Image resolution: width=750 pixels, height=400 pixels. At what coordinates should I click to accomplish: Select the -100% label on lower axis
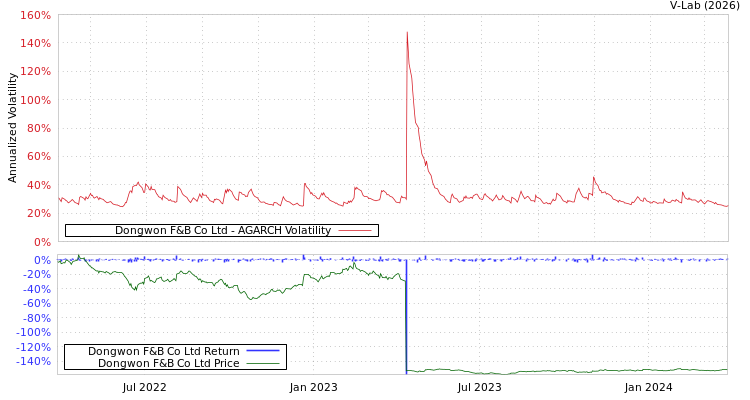tap(33, 332)
